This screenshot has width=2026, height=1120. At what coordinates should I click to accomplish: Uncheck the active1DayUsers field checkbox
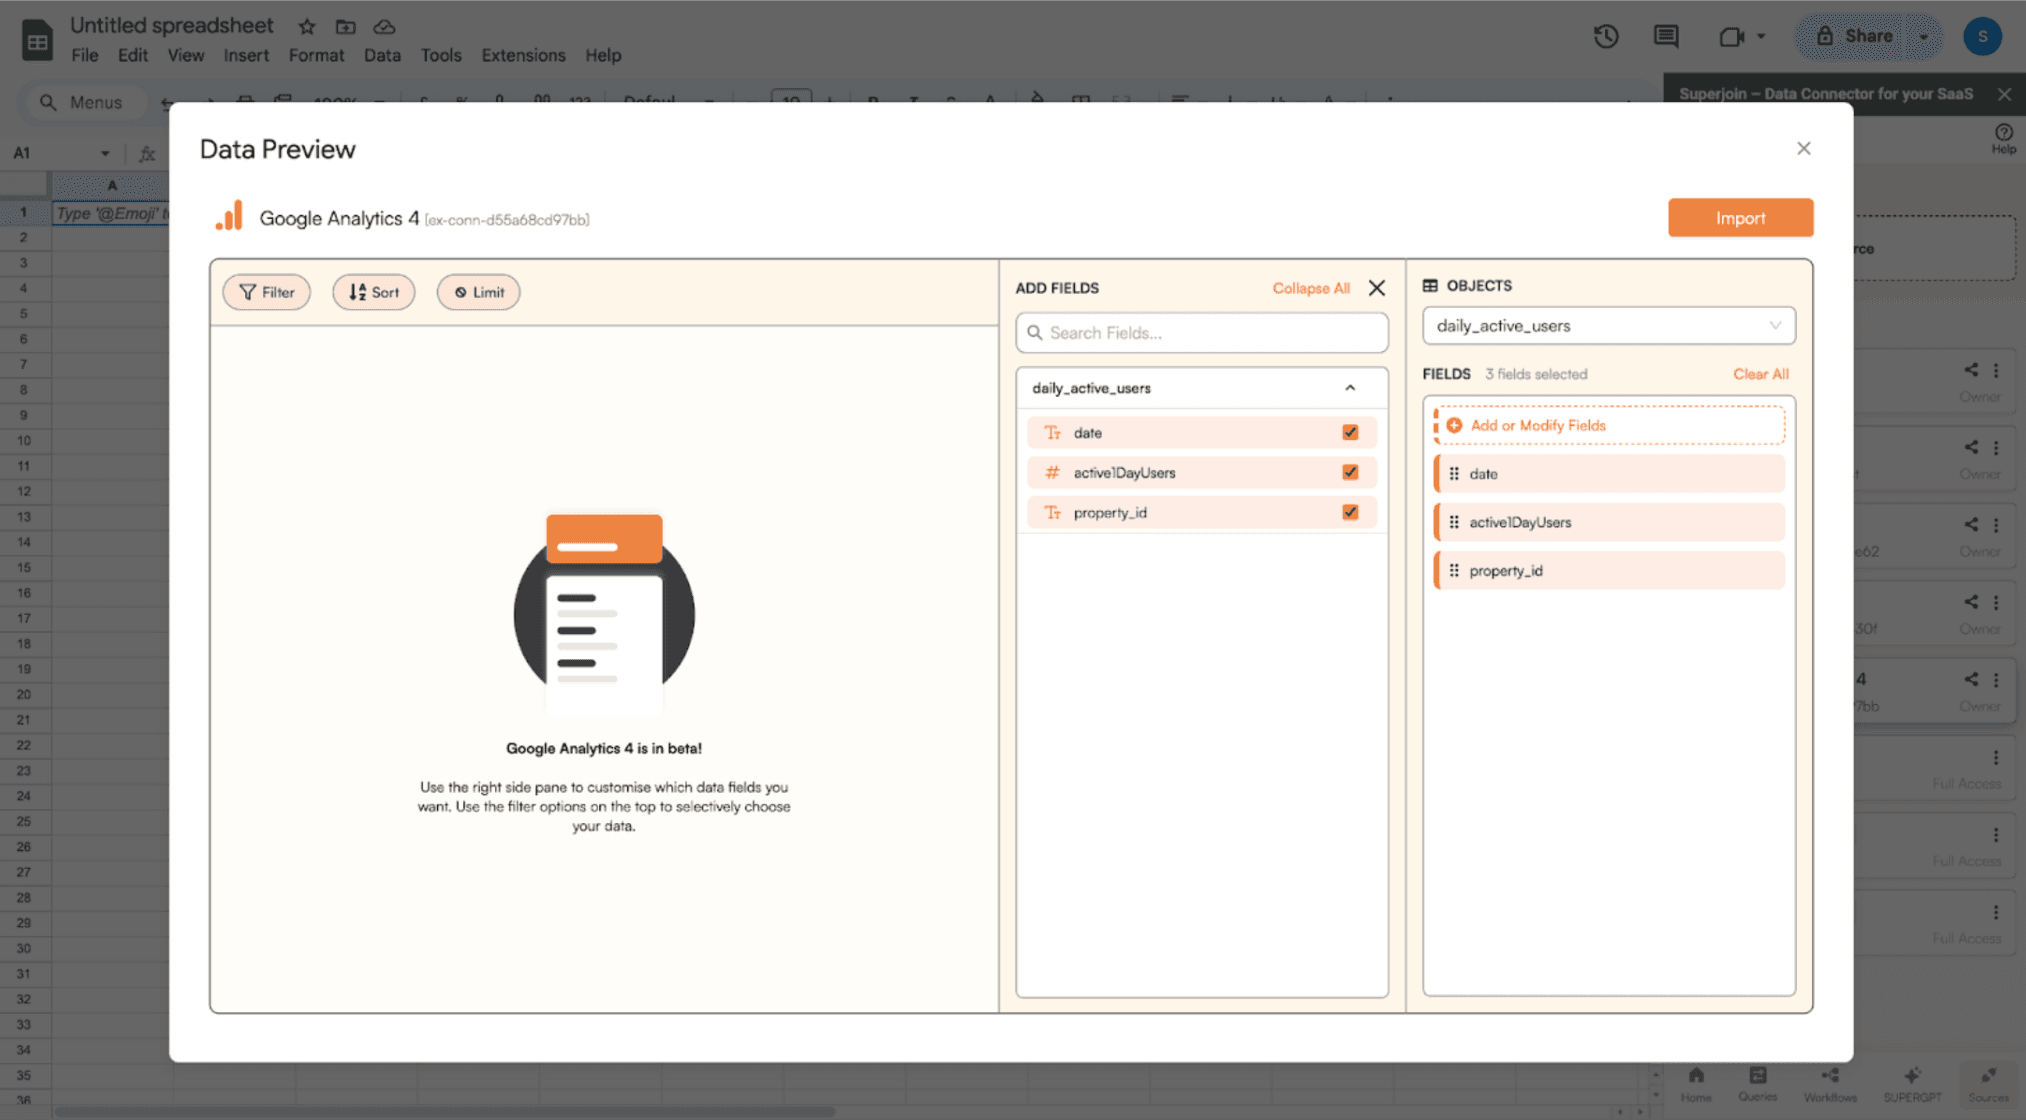pyautogui.click(x=1350, y=472)
